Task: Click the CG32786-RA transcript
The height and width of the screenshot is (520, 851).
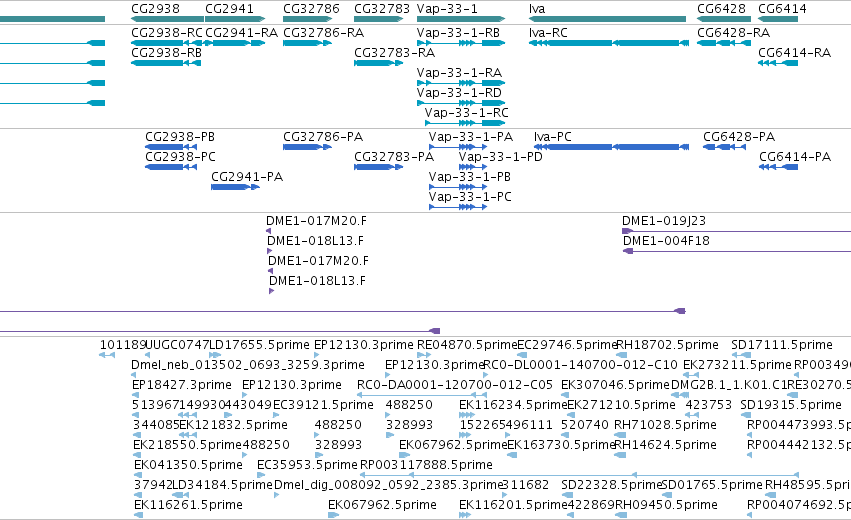Action: coord(307,43)
